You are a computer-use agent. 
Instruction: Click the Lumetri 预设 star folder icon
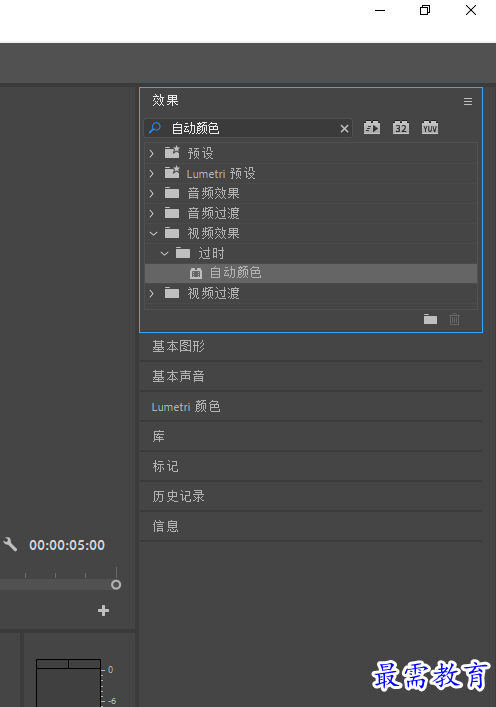tap(172, 172)
